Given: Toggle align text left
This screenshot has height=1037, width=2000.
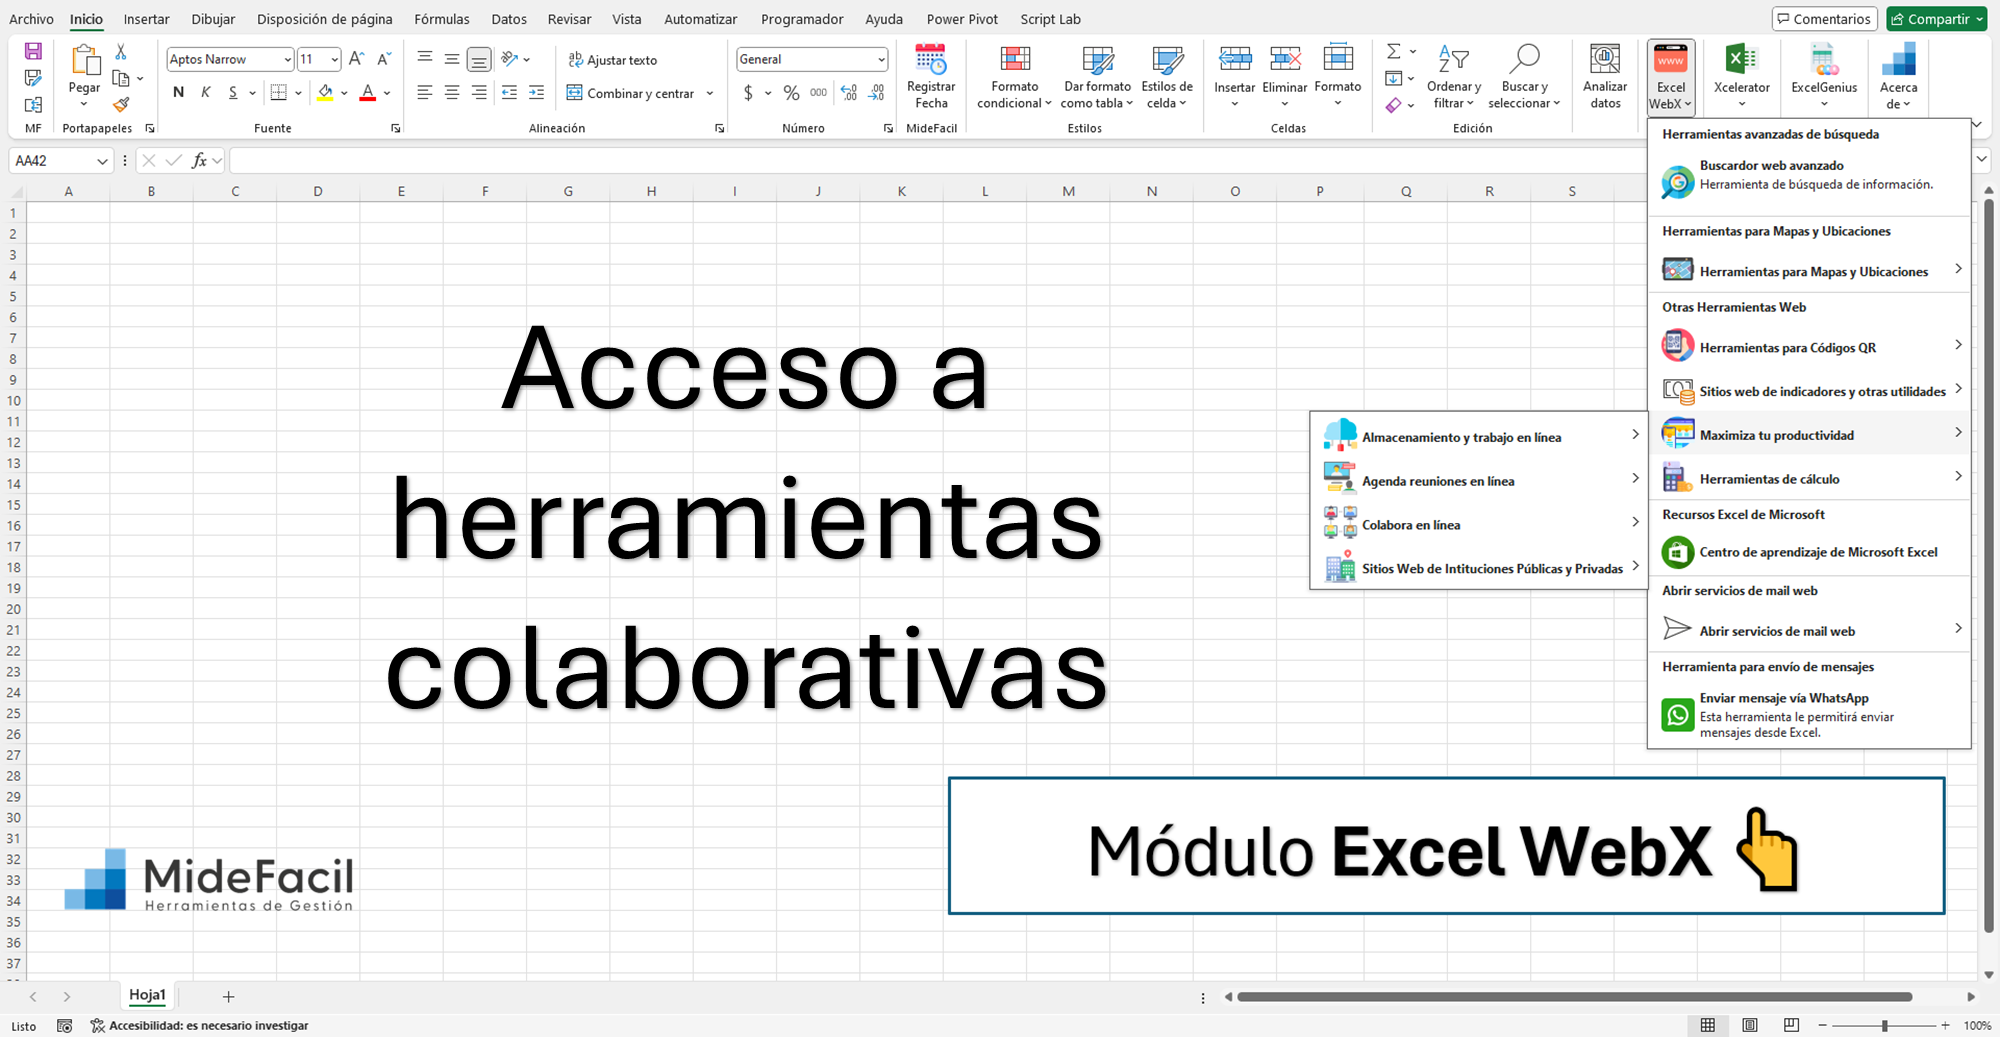Looking at the screenshot, I should (424, 93).
